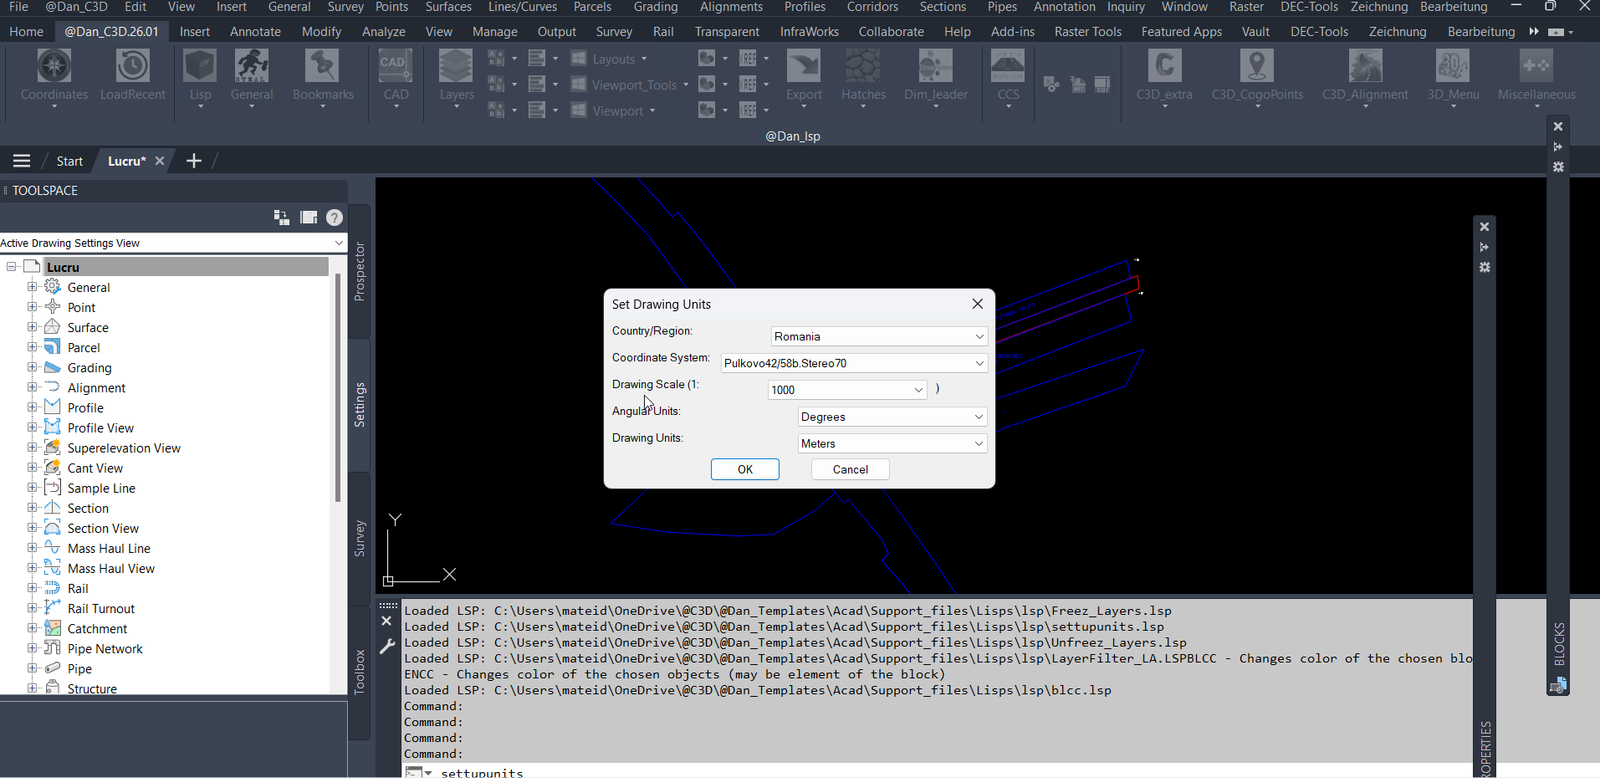The width and height of the screenshot is (1600, 778).
Task: Click the C3D_CogoPoints icon
Action: coord(1257,67)
